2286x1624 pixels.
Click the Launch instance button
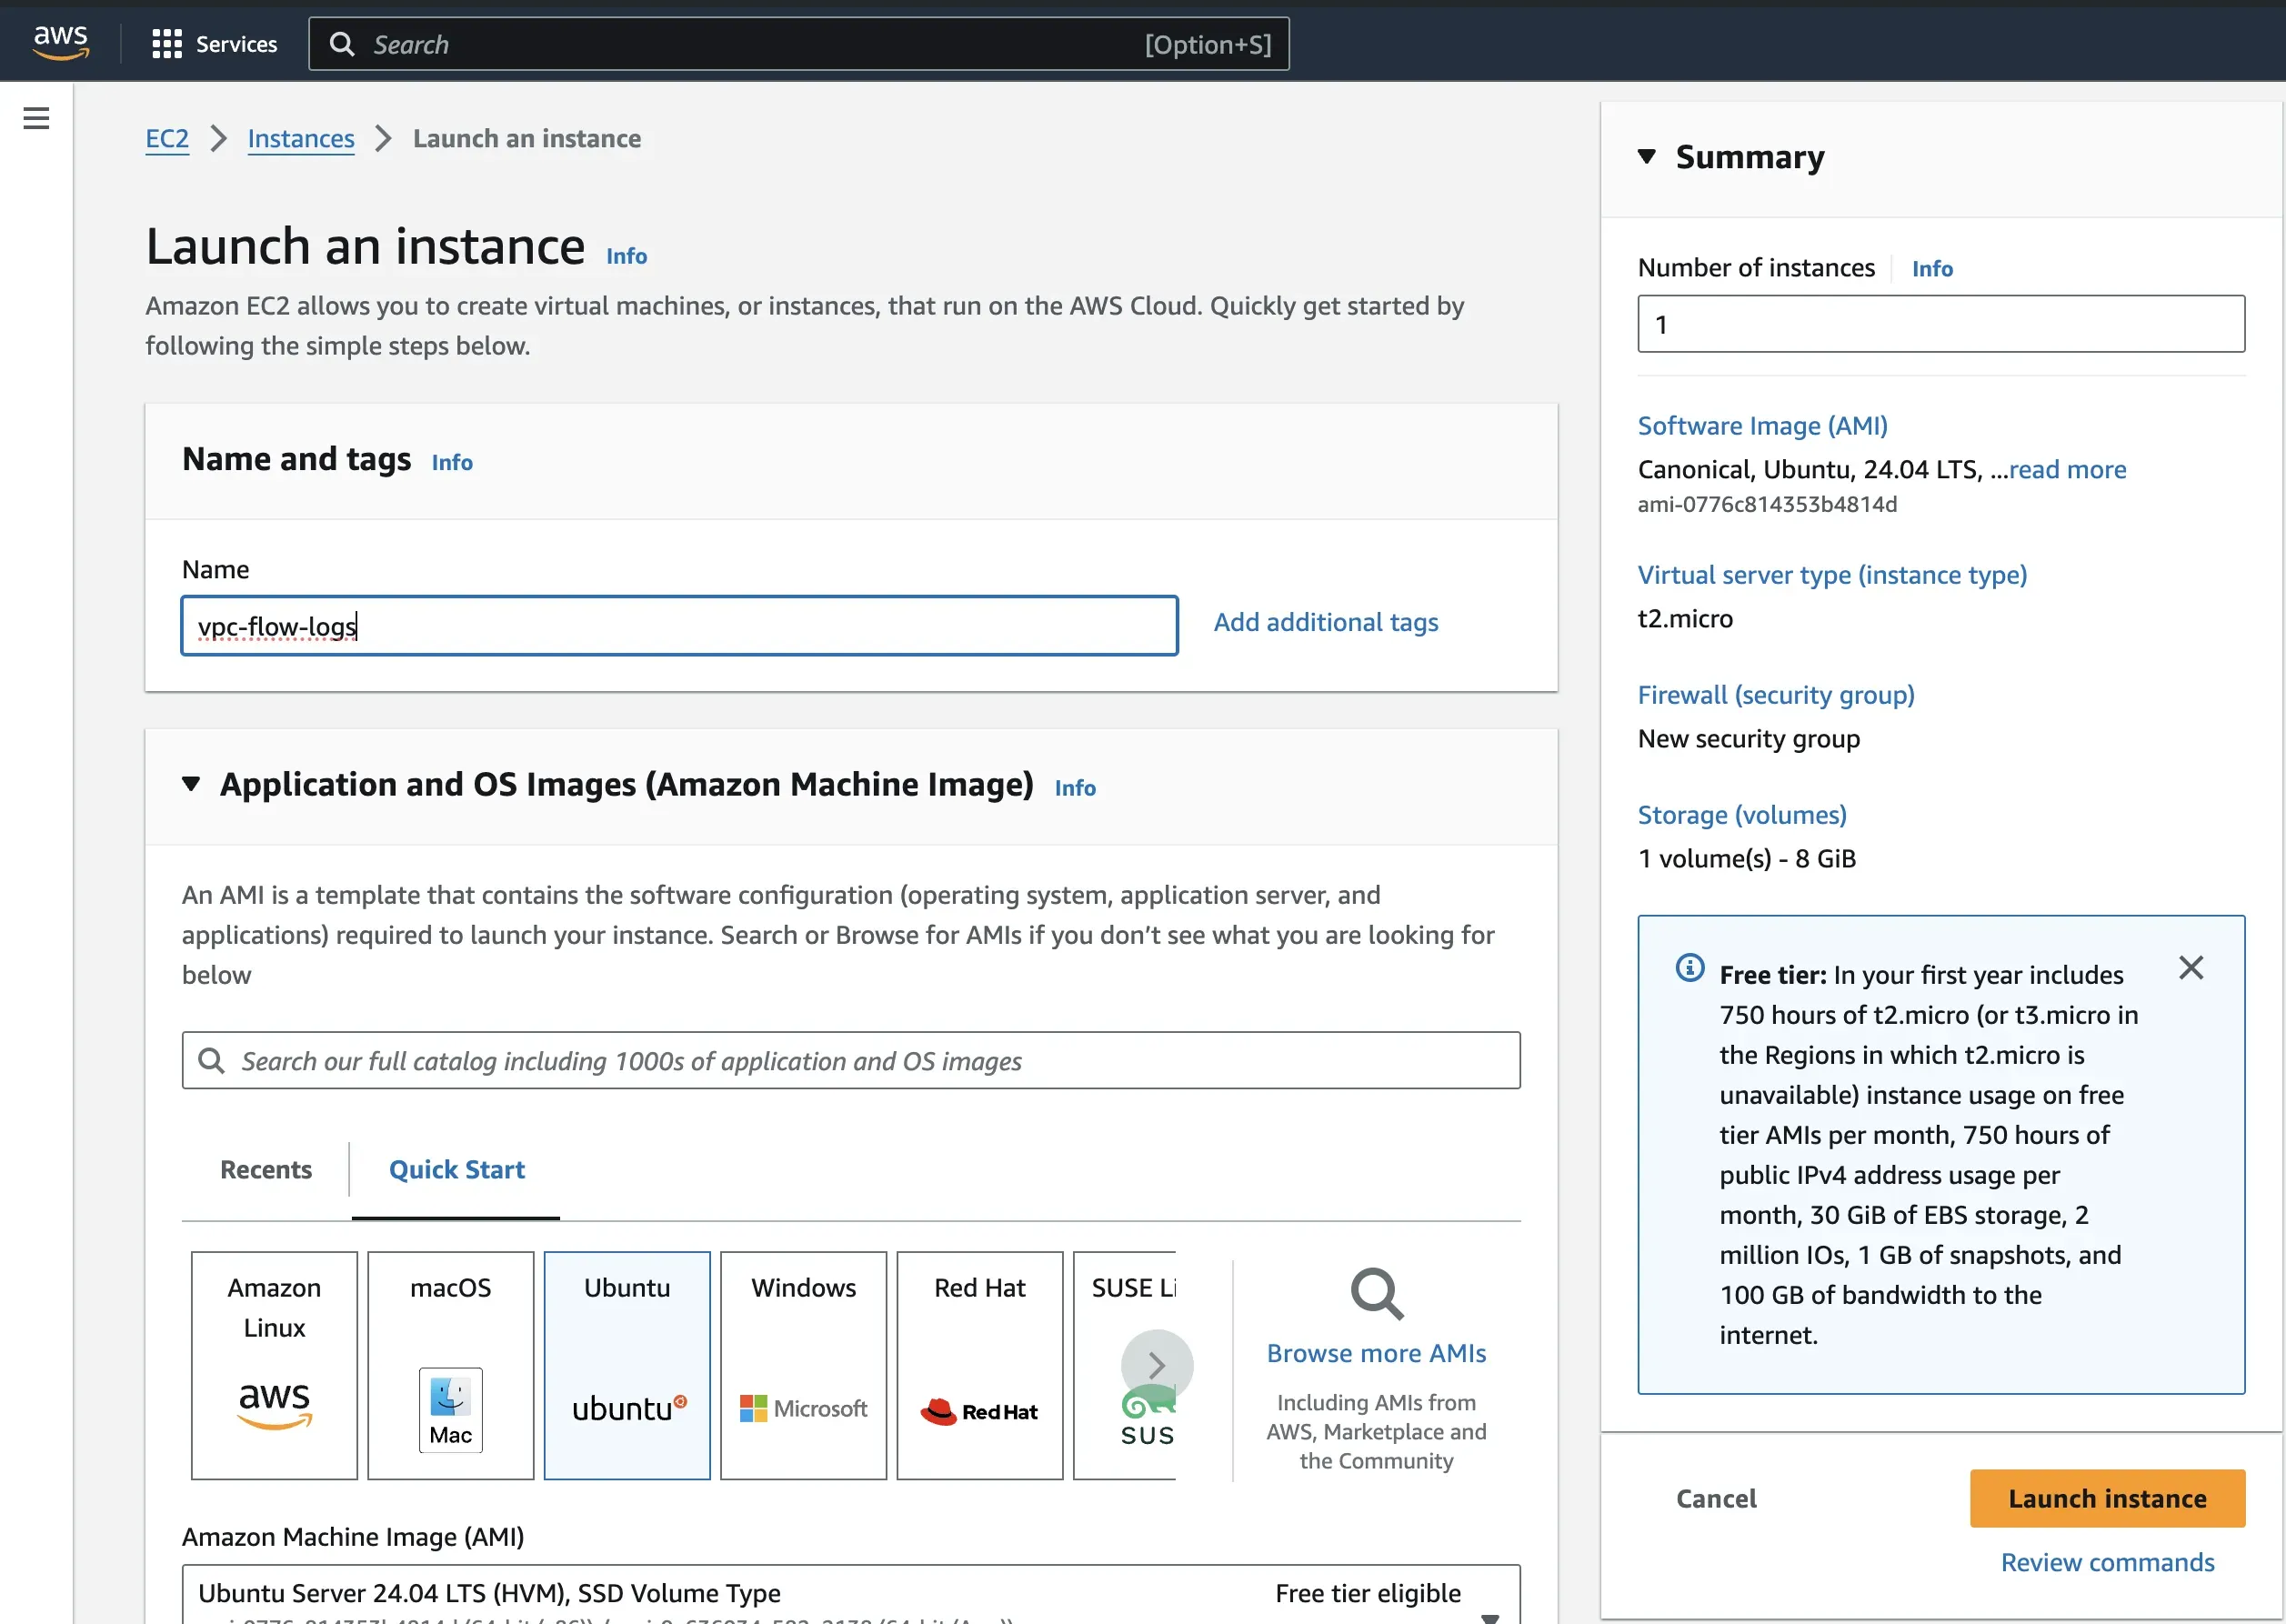[2107, 1498]
